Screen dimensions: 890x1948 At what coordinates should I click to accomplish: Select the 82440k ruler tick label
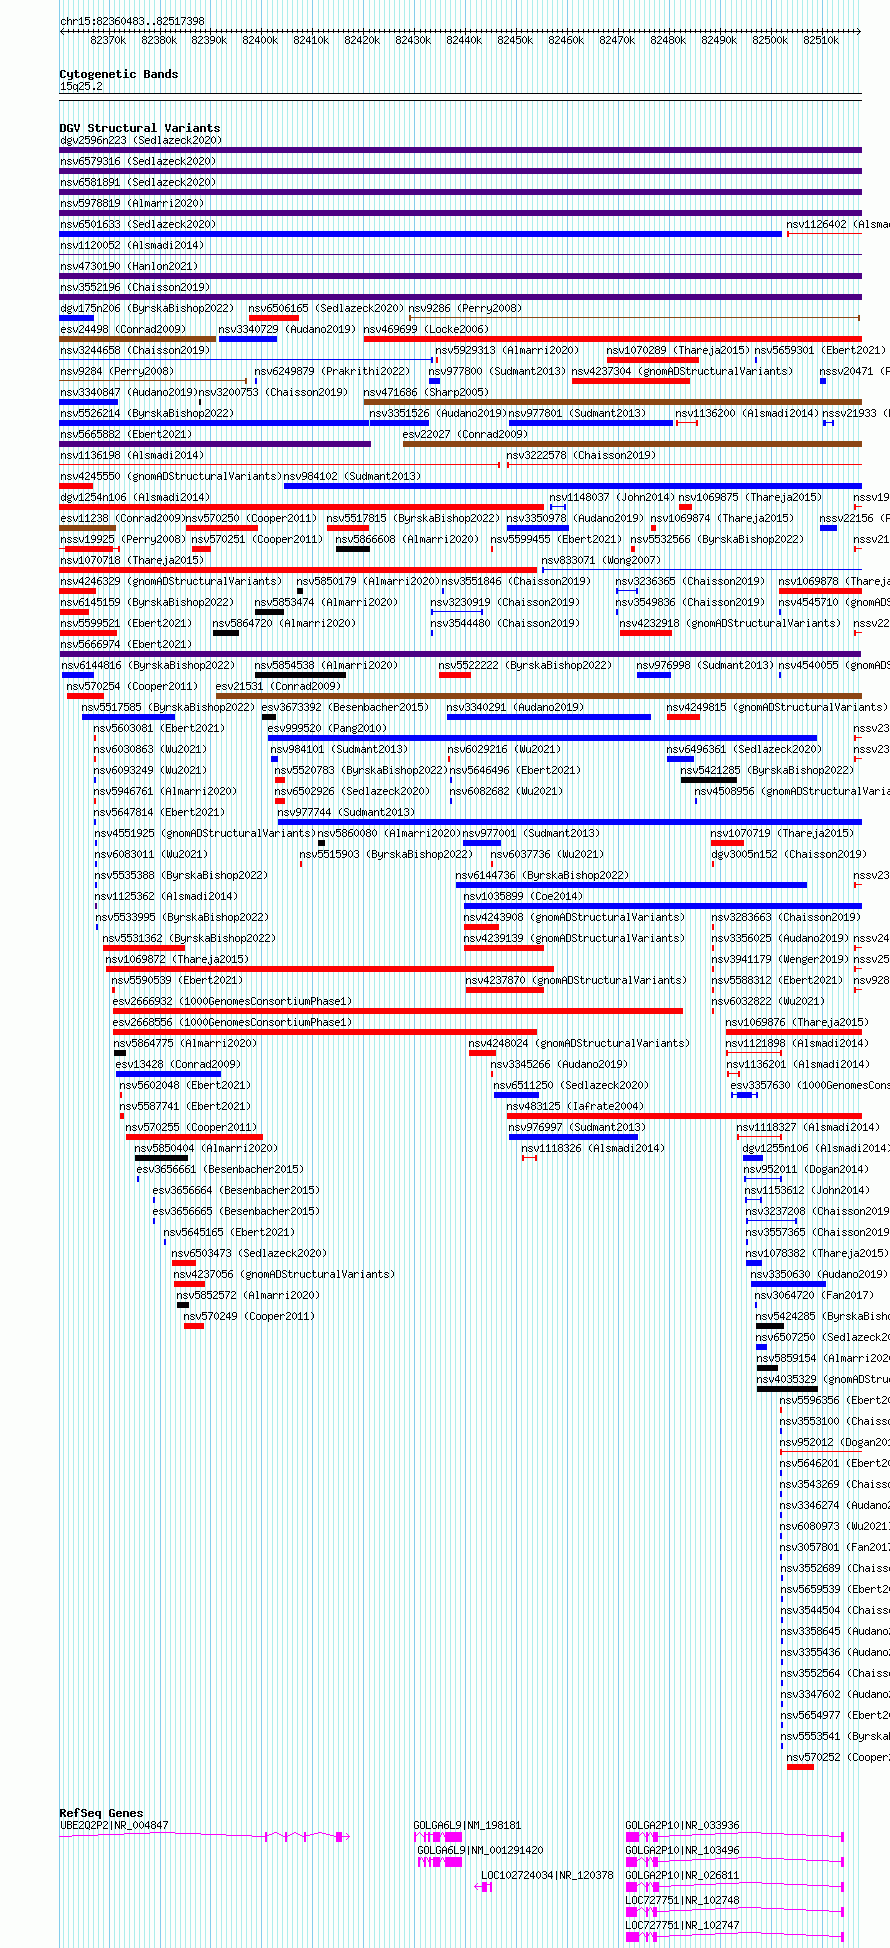[464, 40]
